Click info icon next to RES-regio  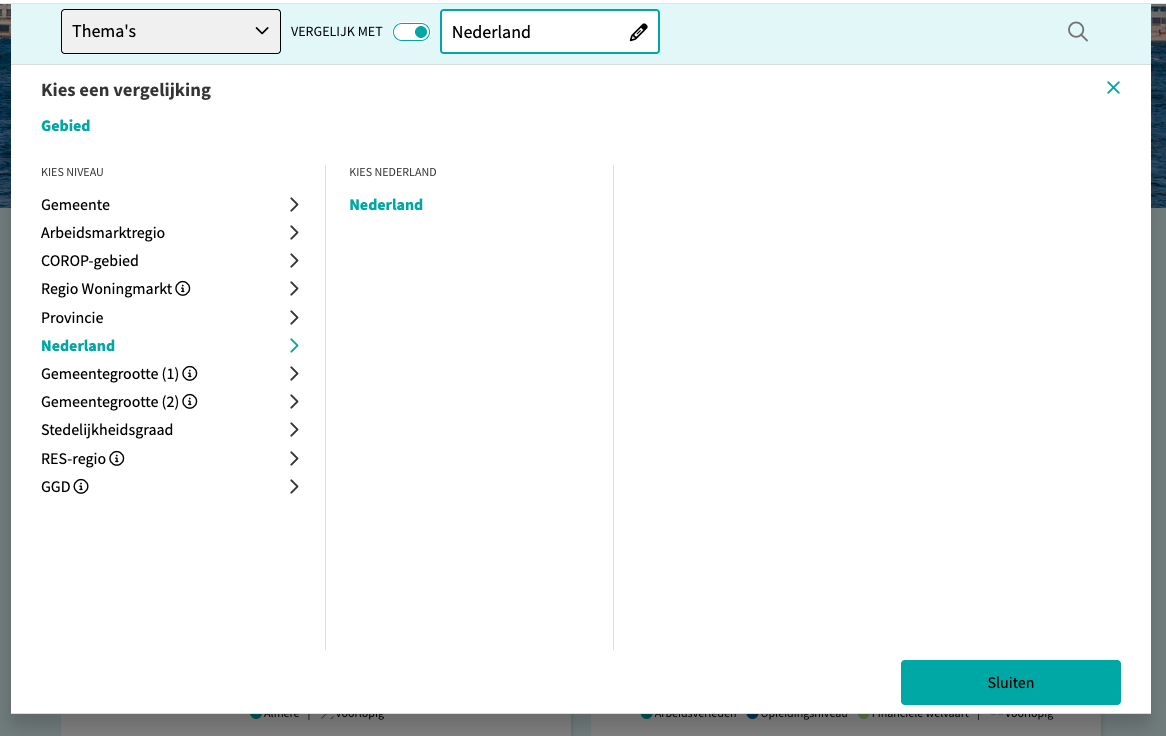pos(117,459)
